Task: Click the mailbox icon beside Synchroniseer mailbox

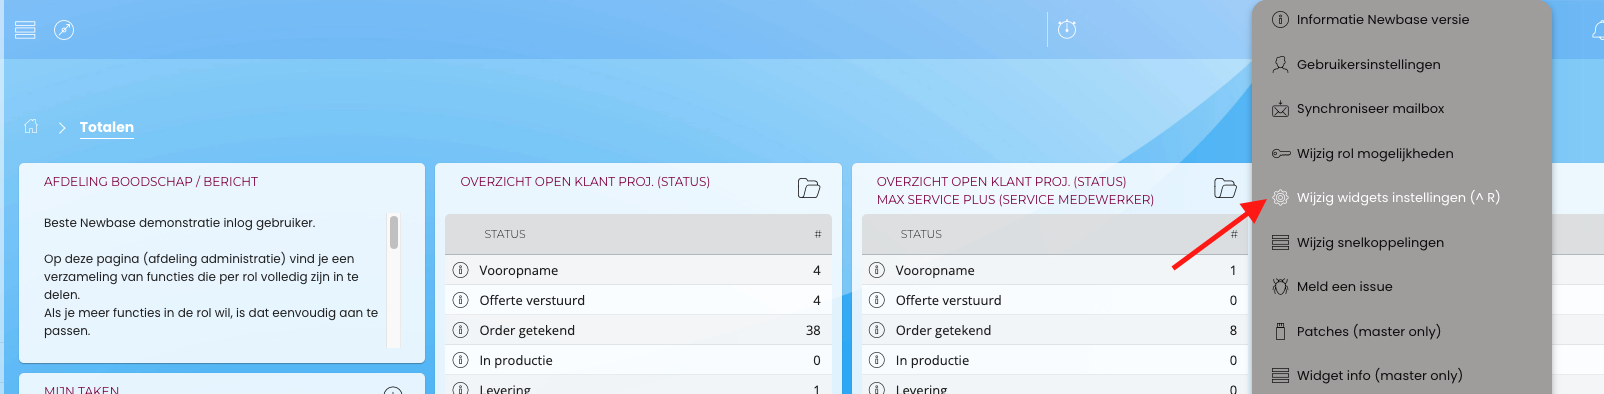Action: pyautogui.click(x=1280, y=109)
